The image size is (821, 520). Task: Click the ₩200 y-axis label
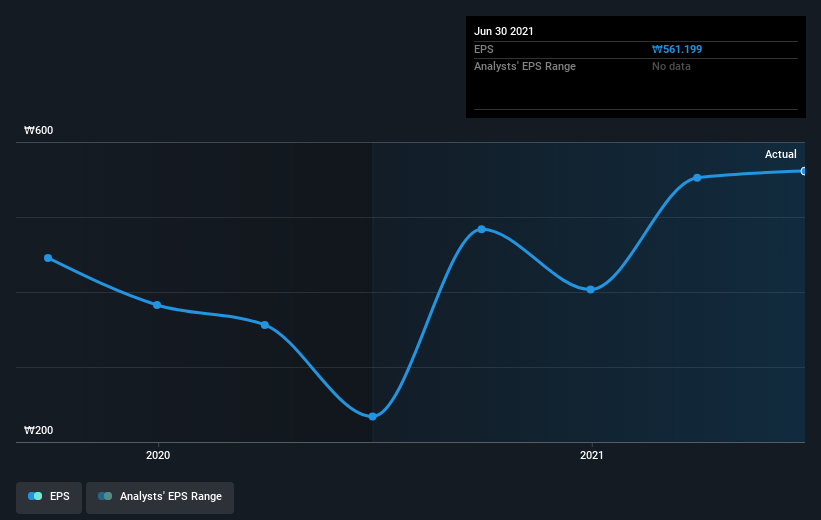tap(39, 430)
